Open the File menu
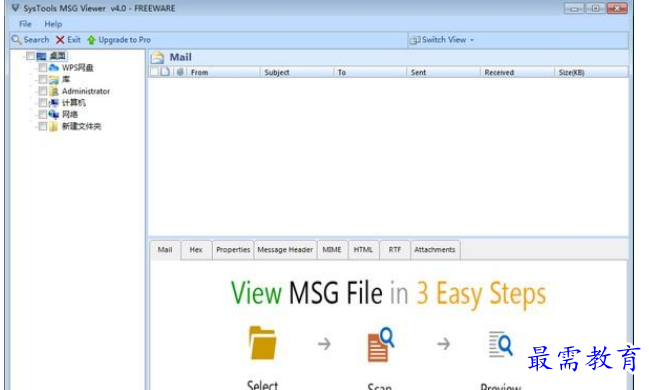Viewport: 649px width, 390px height. coord(25,24)
